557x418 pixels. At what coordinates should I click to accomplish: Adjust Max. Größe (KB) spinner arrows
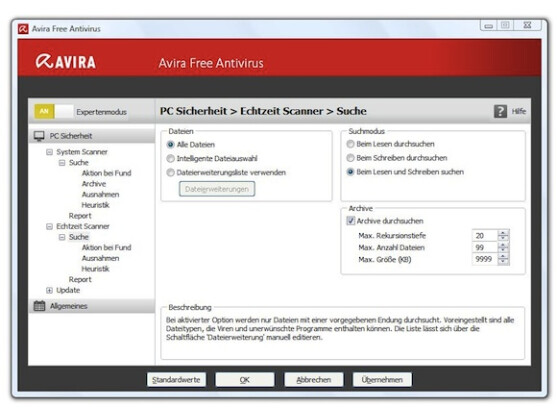(503, 259)
